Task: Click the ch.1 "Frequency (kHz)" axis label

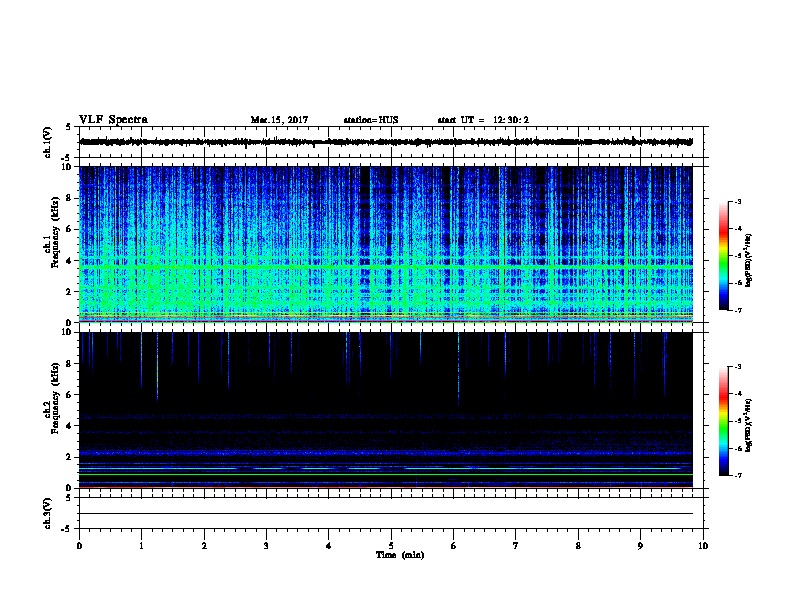Action: click(56, 232)
